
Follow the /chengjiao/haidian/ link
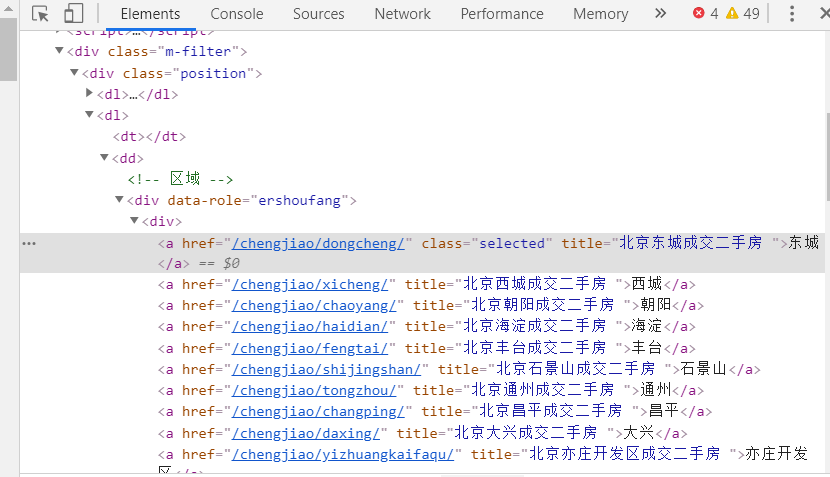coord(310,327)
